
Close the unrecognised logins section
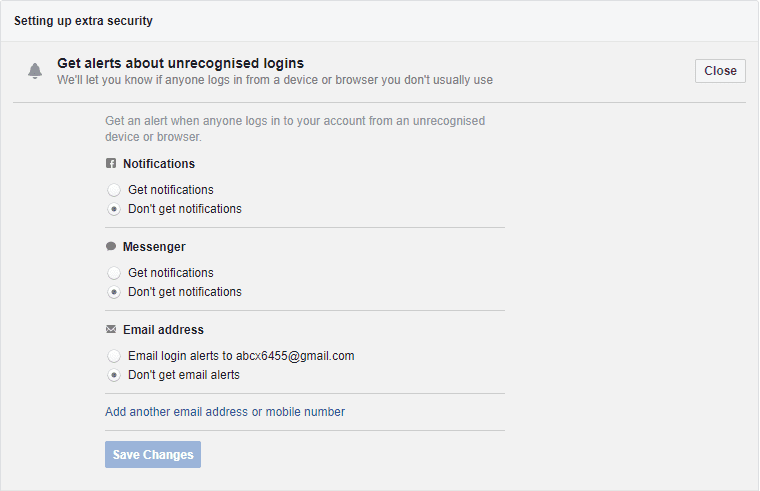(720, 71)
